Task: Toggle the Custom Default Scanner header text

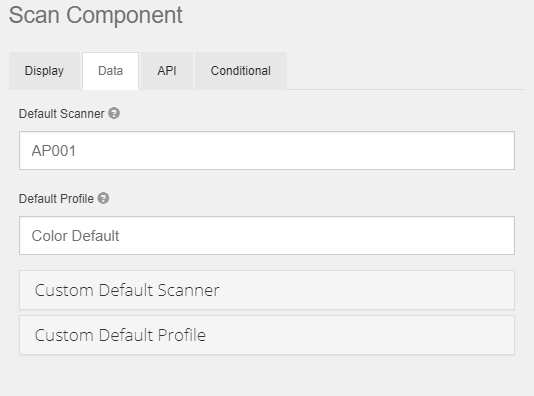Action: (127, 290)
